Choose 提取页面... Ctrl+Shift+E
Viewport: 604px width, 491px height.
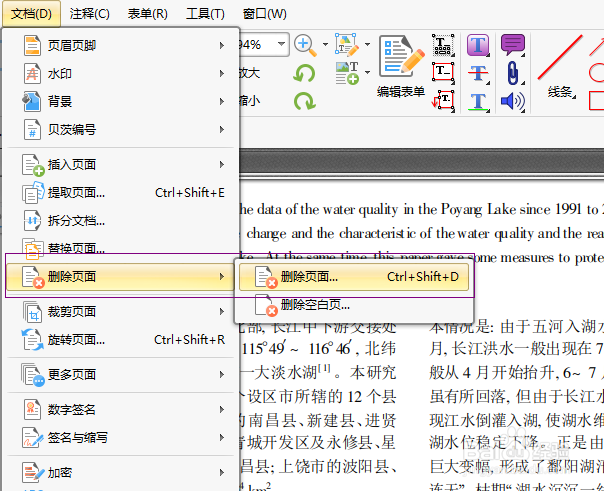click(x=121, y=193)
